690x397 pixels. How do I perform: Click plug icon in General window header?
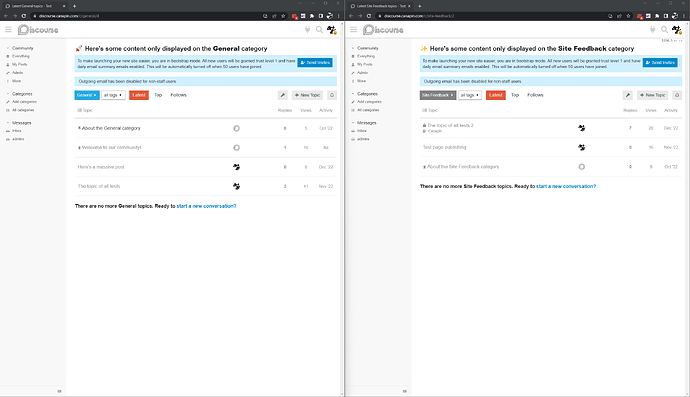point(307,29)
